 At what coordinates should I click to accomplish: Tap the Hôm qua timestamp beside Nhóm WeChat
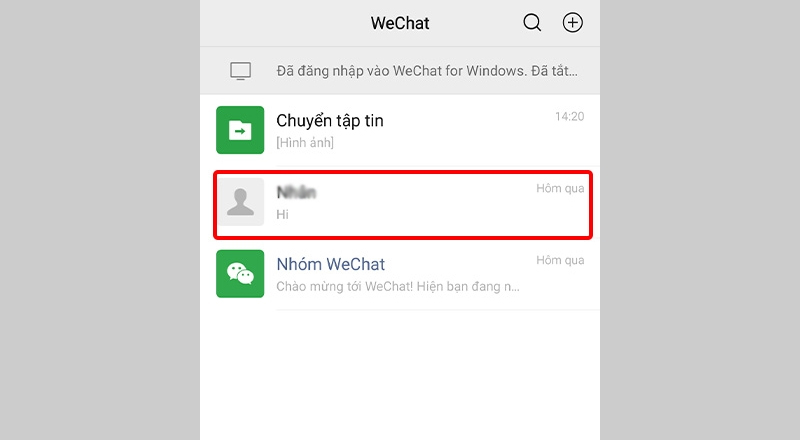click(x=560, y=260)
